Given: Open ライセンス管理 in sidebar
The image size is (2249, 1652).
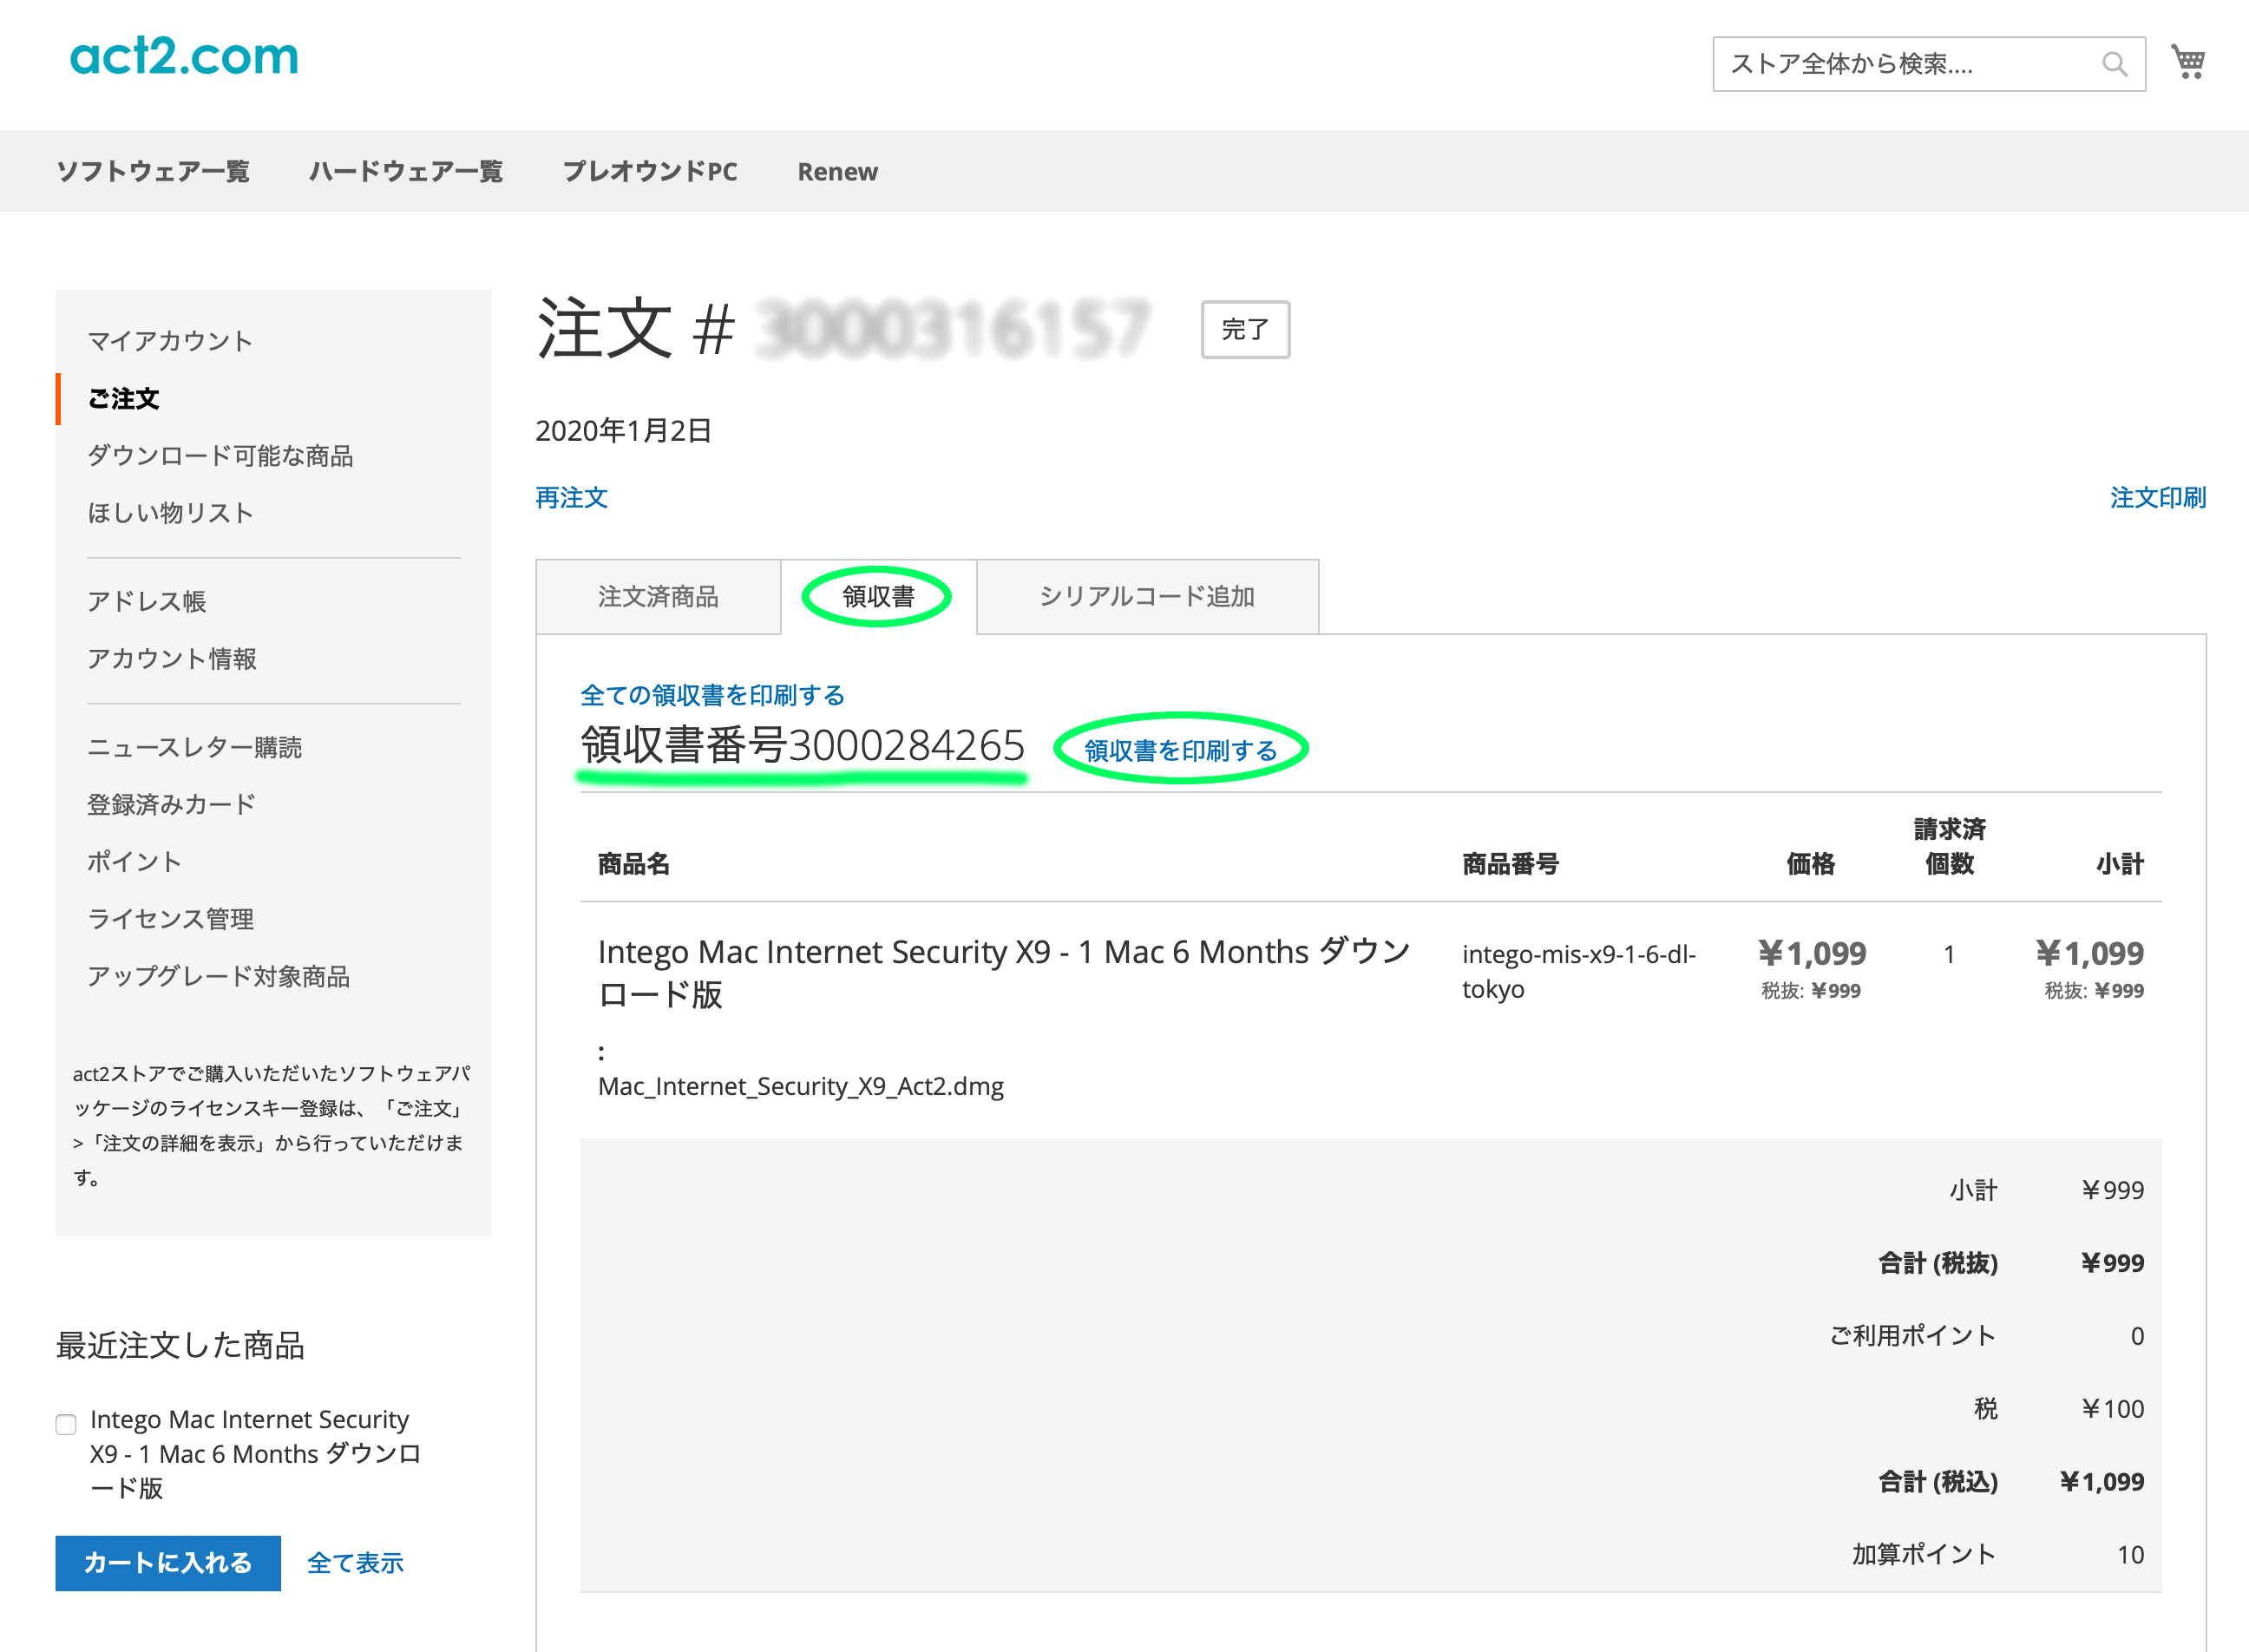Looking at the screenshot, I should click(171, 918).
